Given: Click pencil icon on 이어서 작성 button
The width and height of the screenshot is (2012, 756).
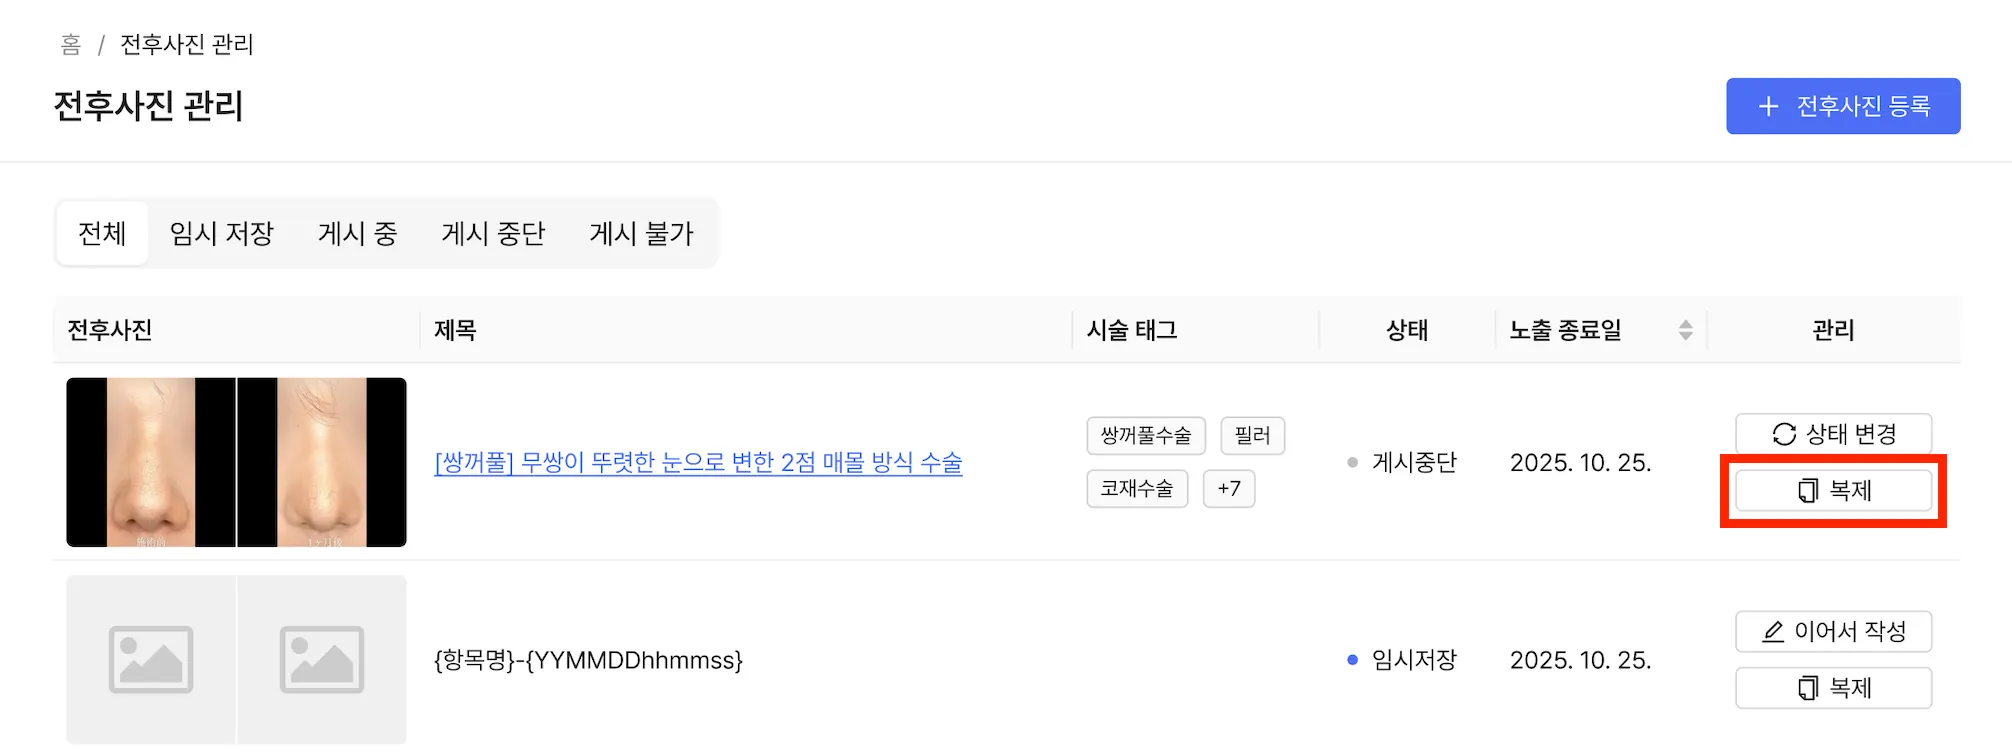Looking at the screenshot, I should point(1773,631).
